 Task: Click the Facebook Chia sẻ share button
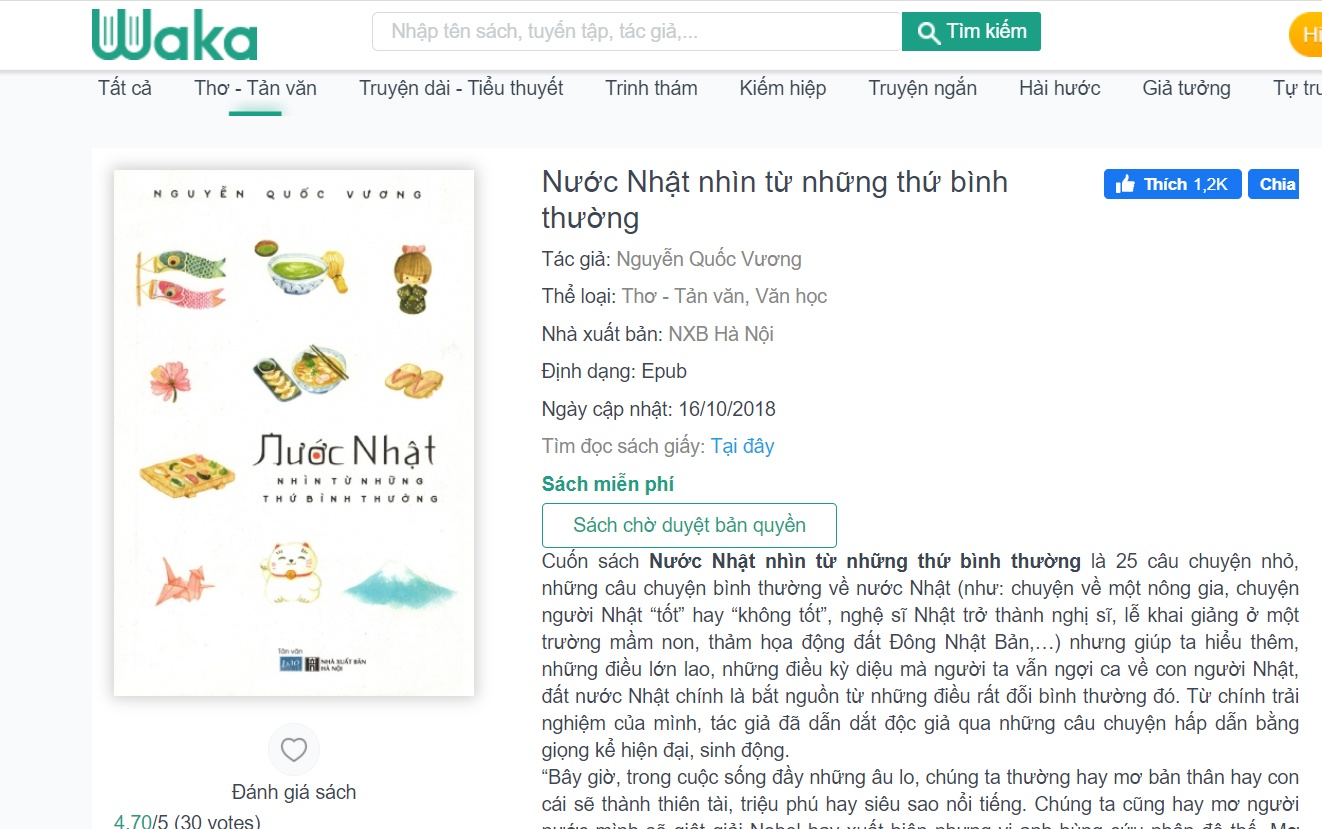[1274, 184]
